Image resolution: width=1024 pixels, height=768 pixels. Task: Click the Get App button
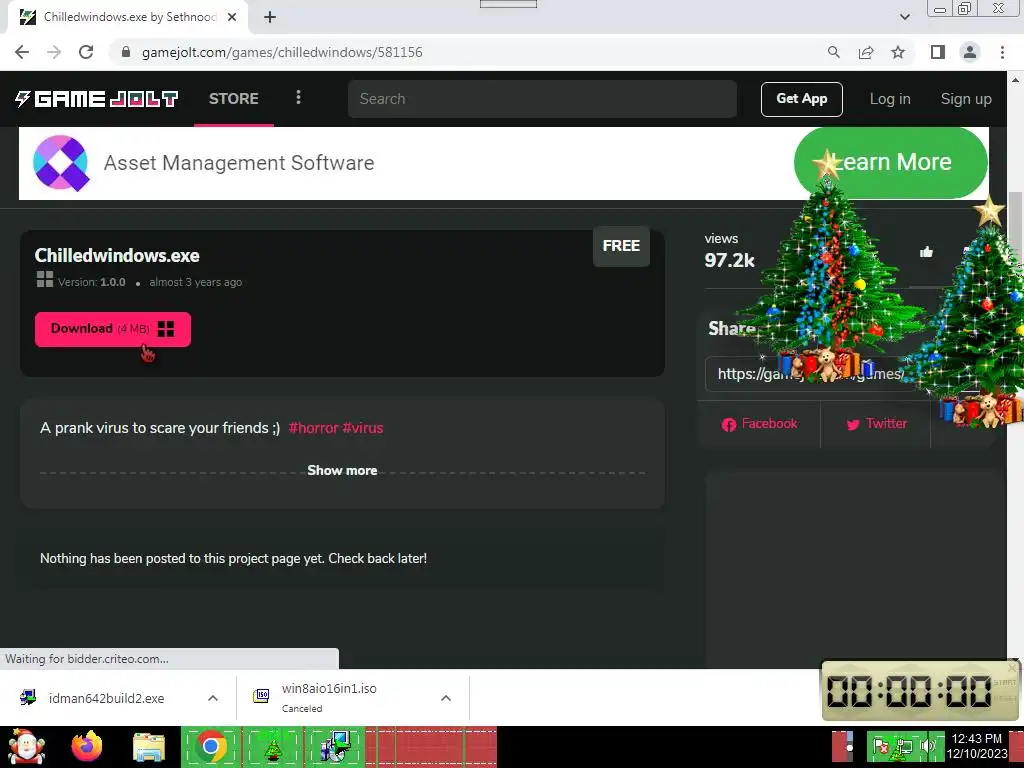801,99
